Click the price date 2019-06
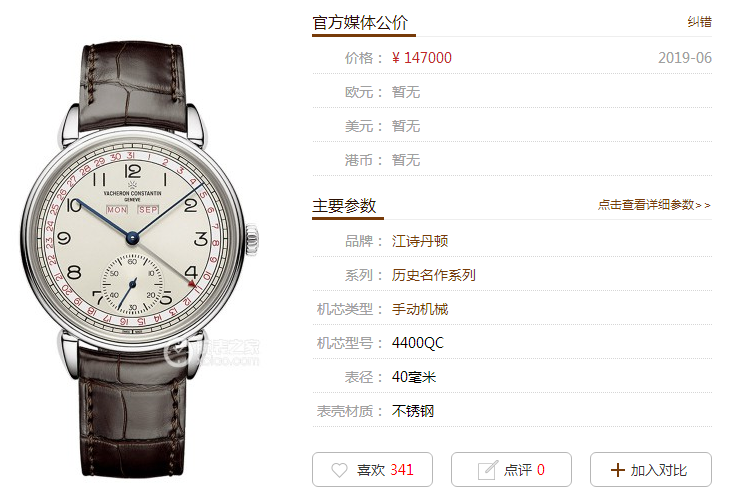The image size is (732, 501). pyautogui.click(x=685, y=58)
